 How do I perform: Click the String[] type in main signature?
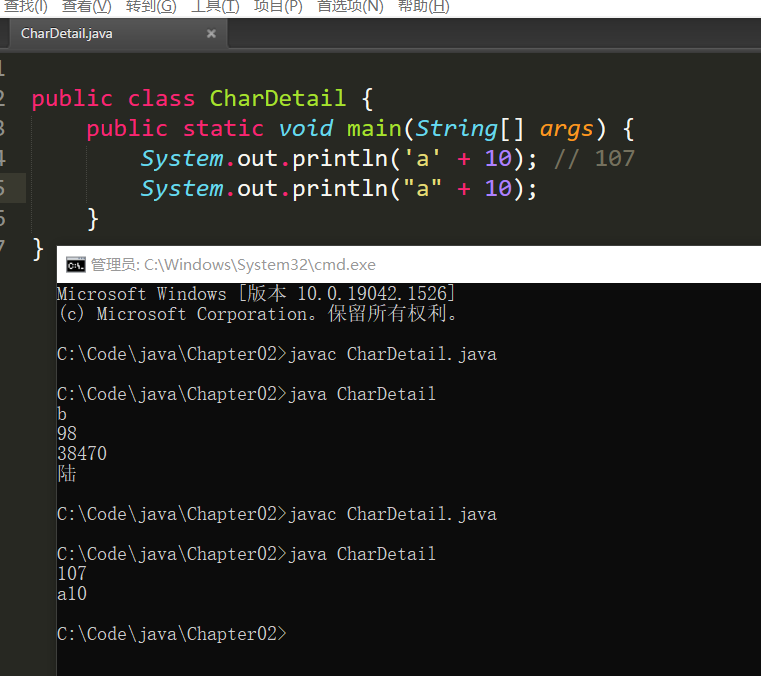click(470, 129)
